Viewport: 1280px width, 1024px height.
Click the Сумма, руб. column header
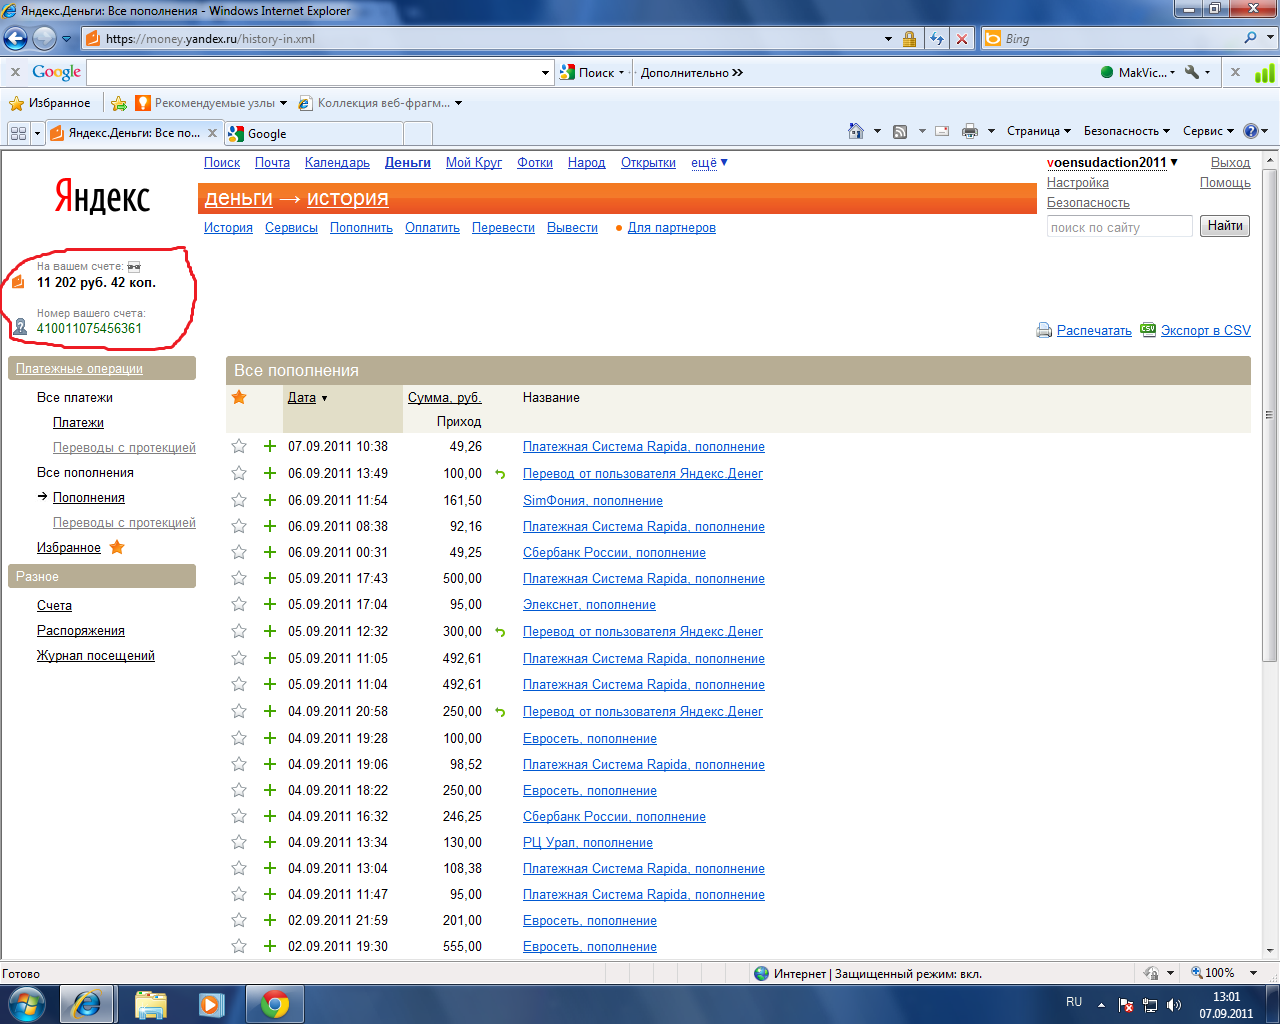coord(445,398)
